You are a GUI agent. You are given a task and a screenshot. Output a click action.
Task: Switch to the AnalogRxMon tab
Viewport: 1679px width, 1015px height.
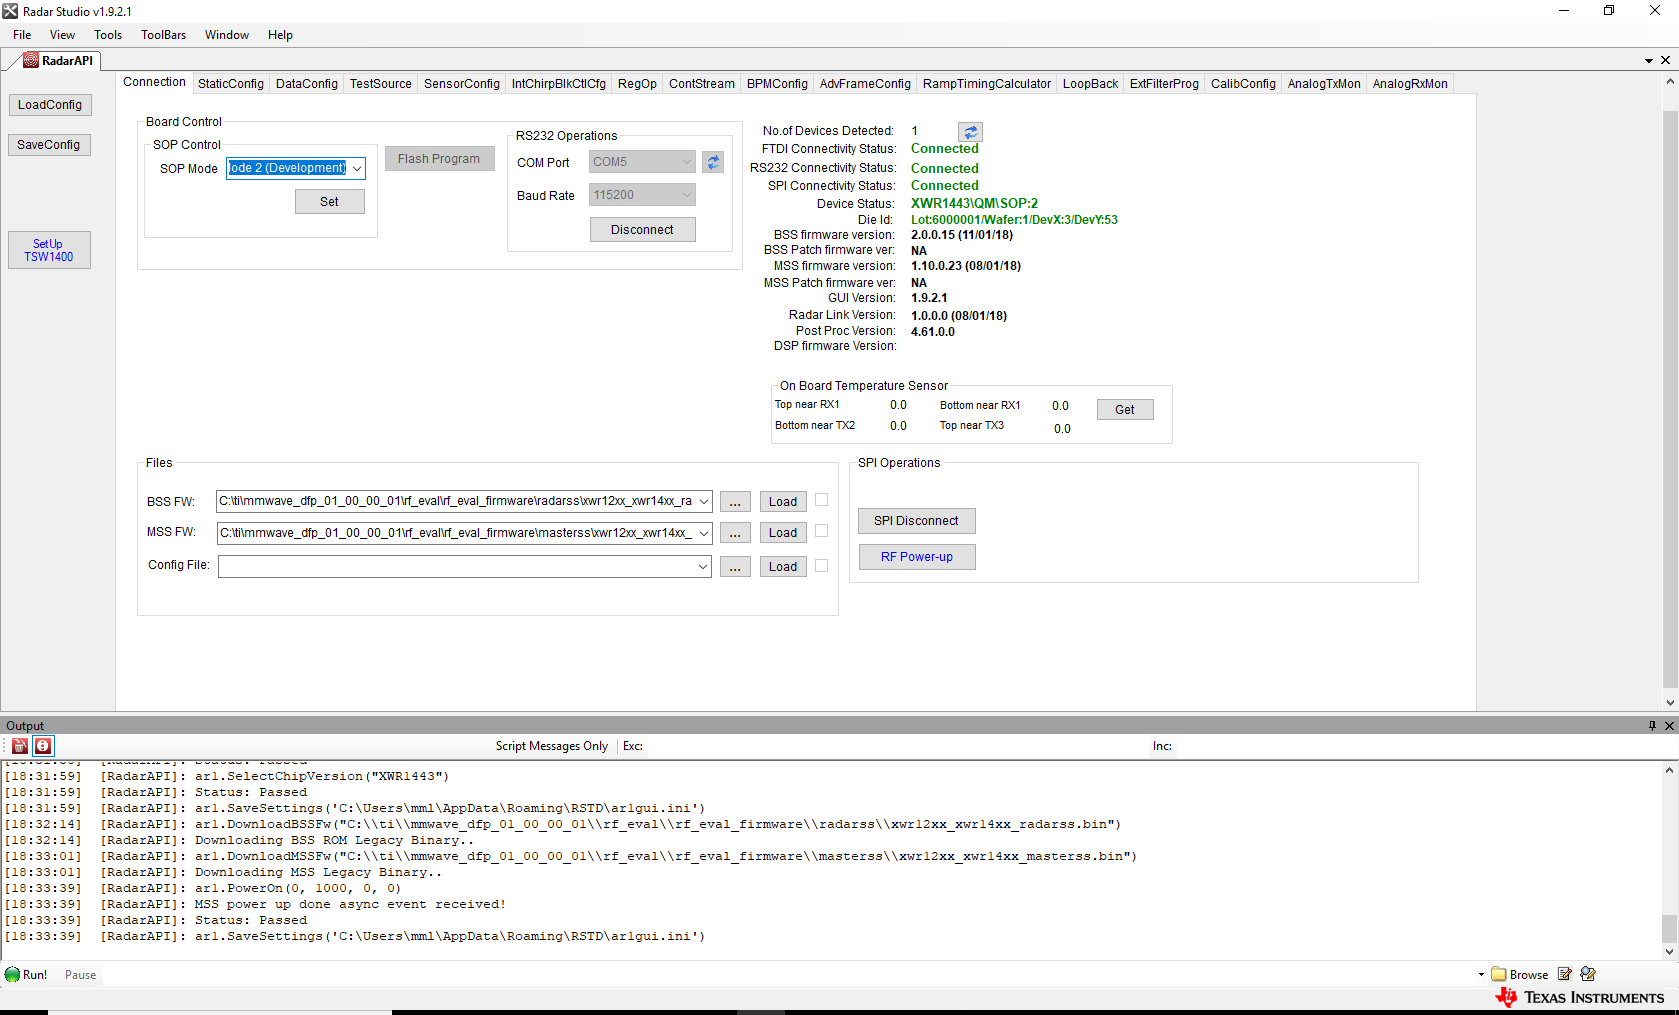1410,84
